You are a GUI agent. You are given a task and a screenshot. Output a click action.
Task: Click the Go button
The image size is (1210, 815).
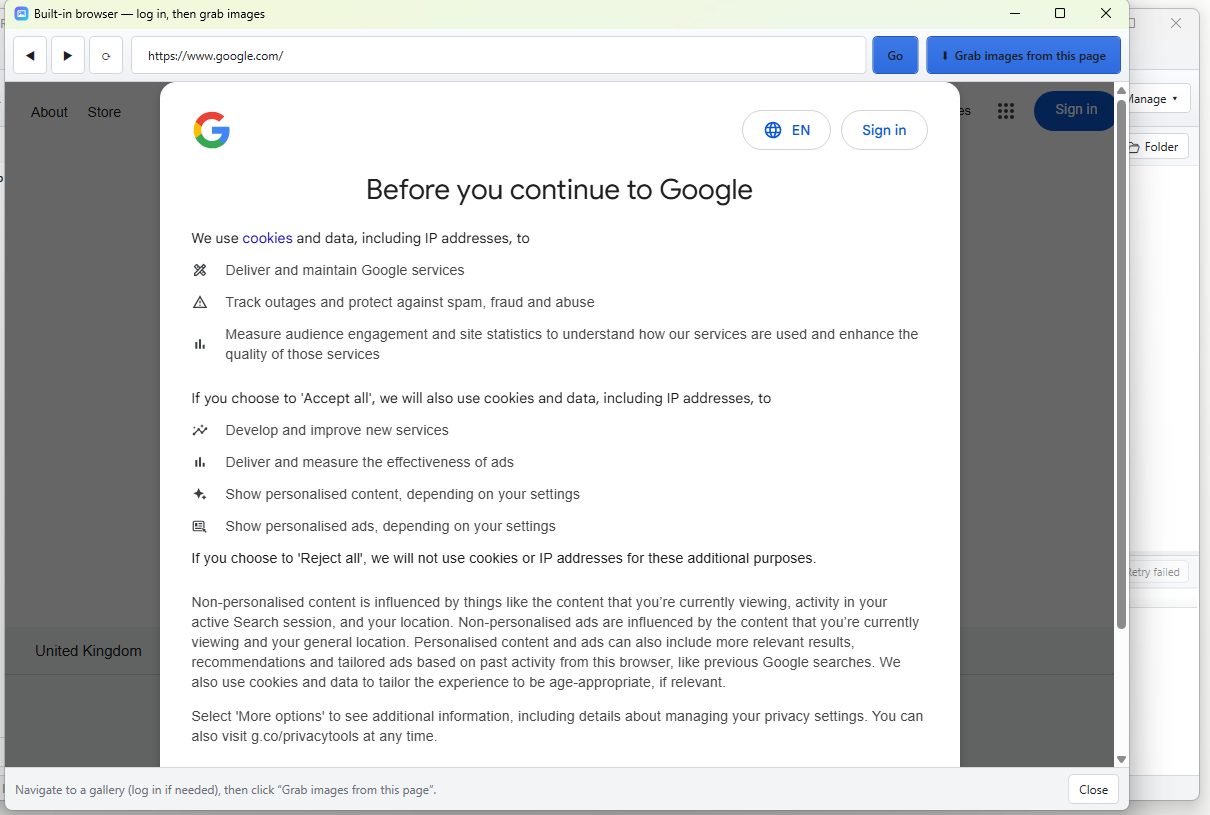point(895,56)
